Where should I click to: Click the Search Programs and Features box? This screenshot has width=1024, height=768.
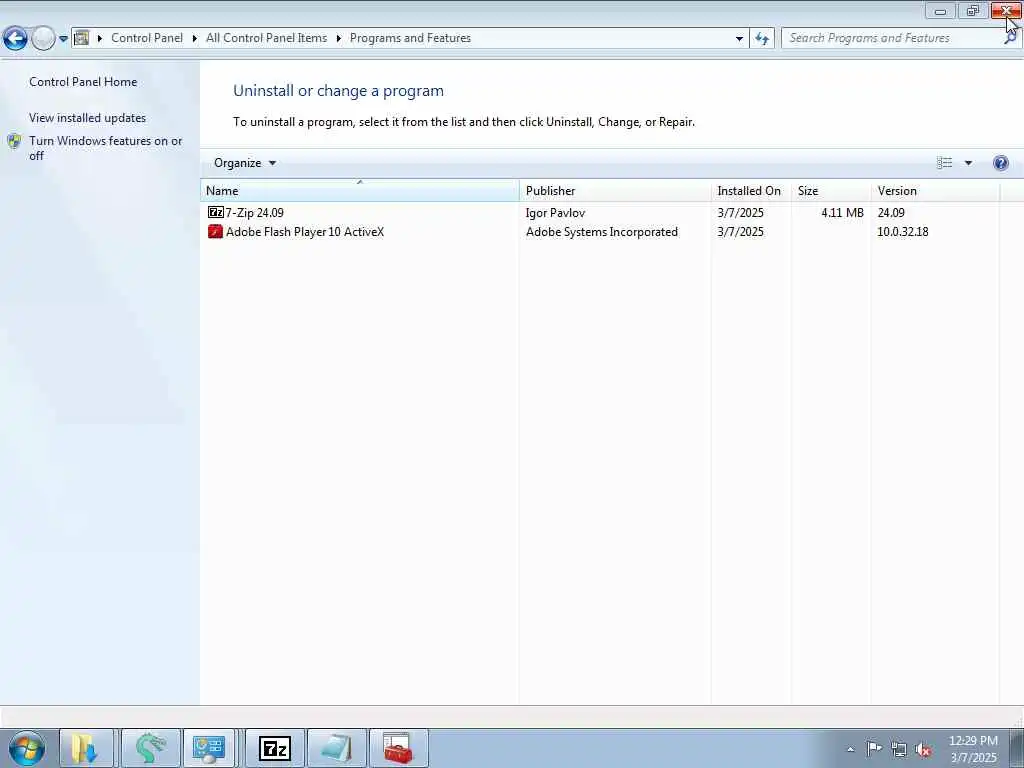click(x=891, y=38)
